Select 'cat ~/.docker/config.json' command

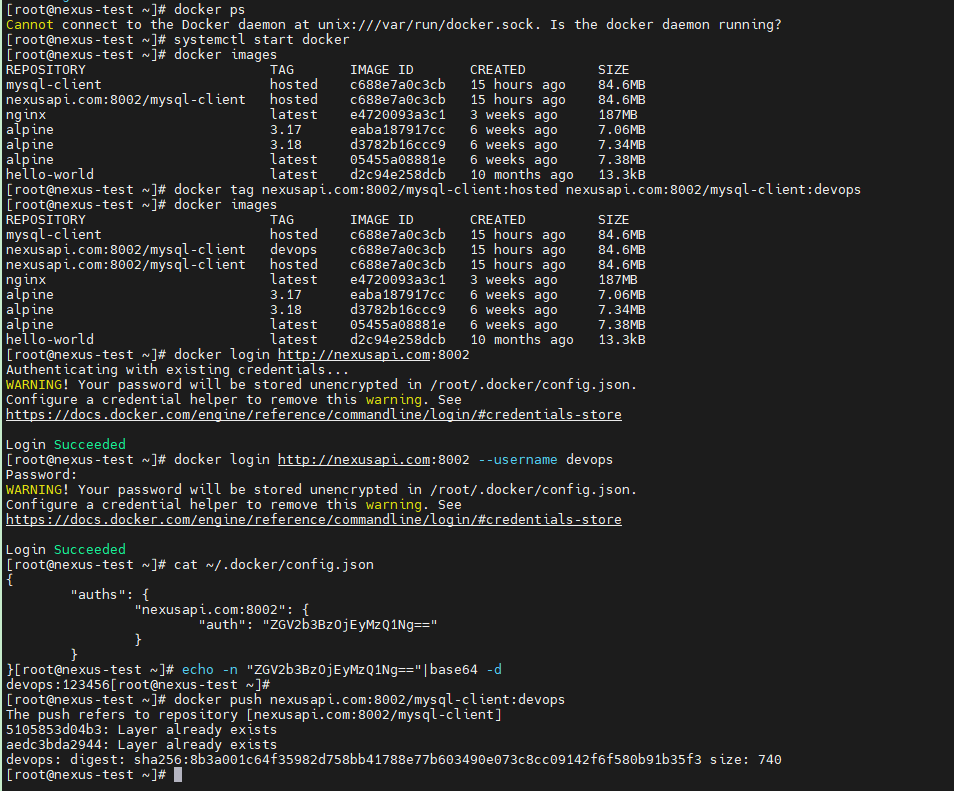(274, 565)
